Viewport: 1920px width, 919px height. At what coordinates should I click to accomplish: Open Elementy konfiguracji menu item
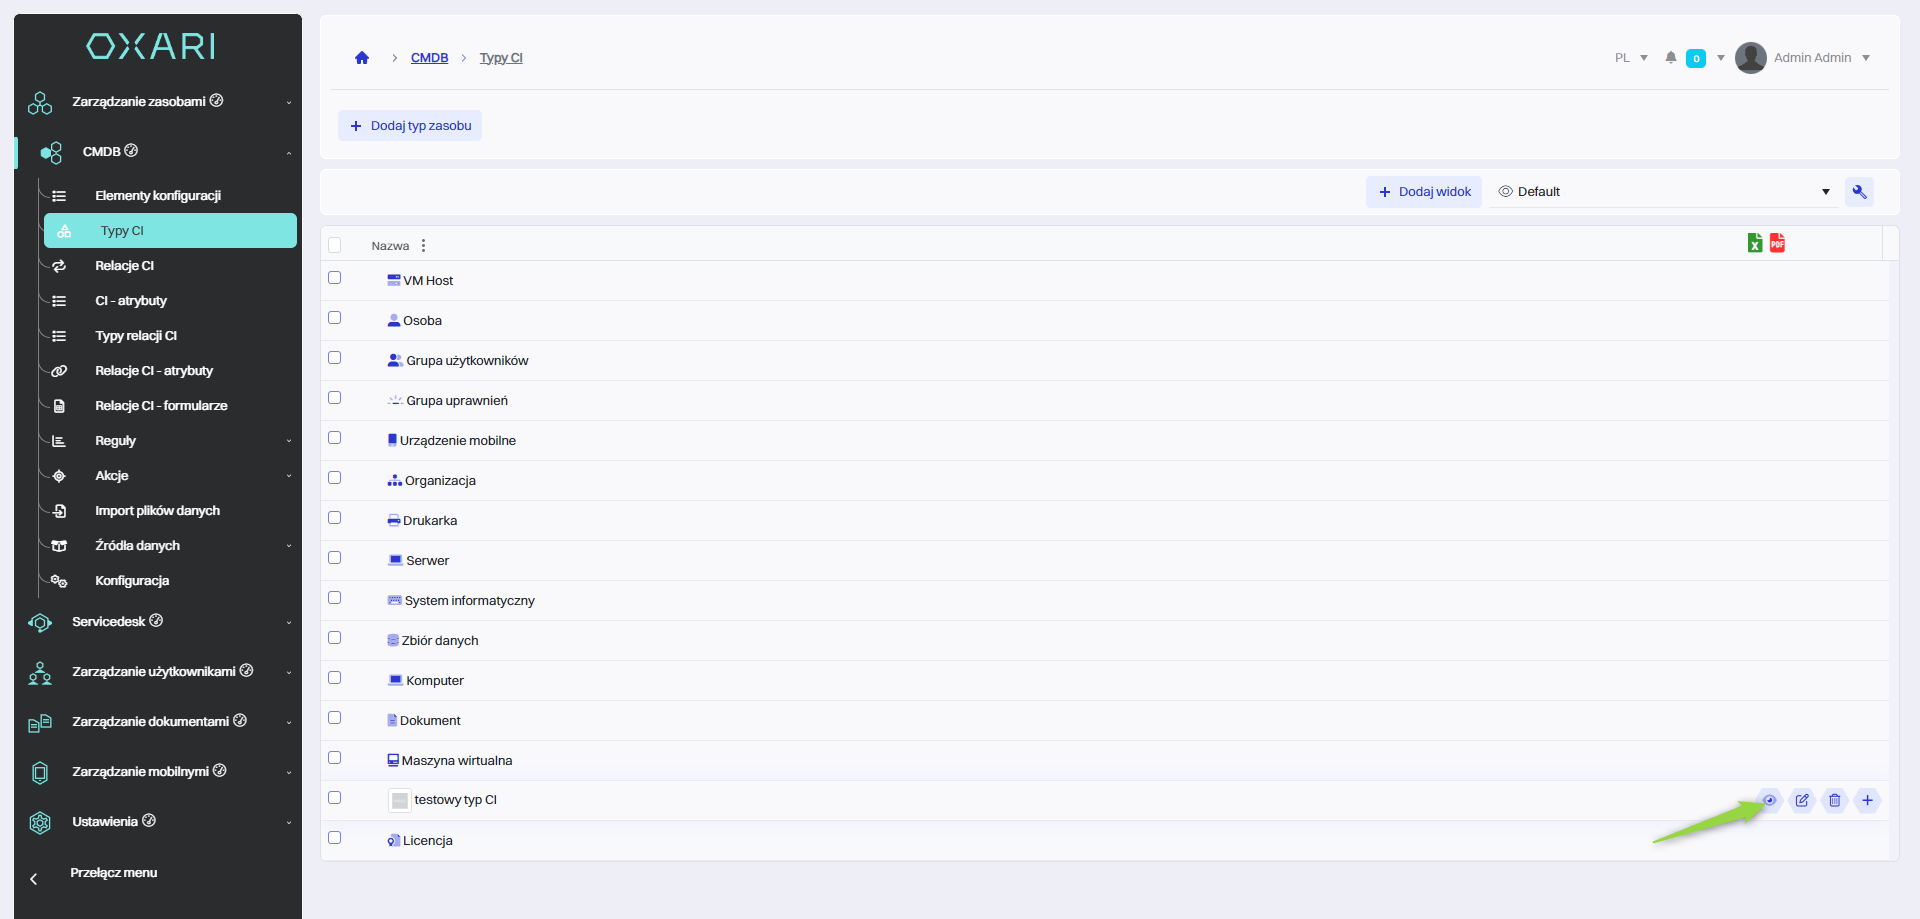click(x=158, y=196)
